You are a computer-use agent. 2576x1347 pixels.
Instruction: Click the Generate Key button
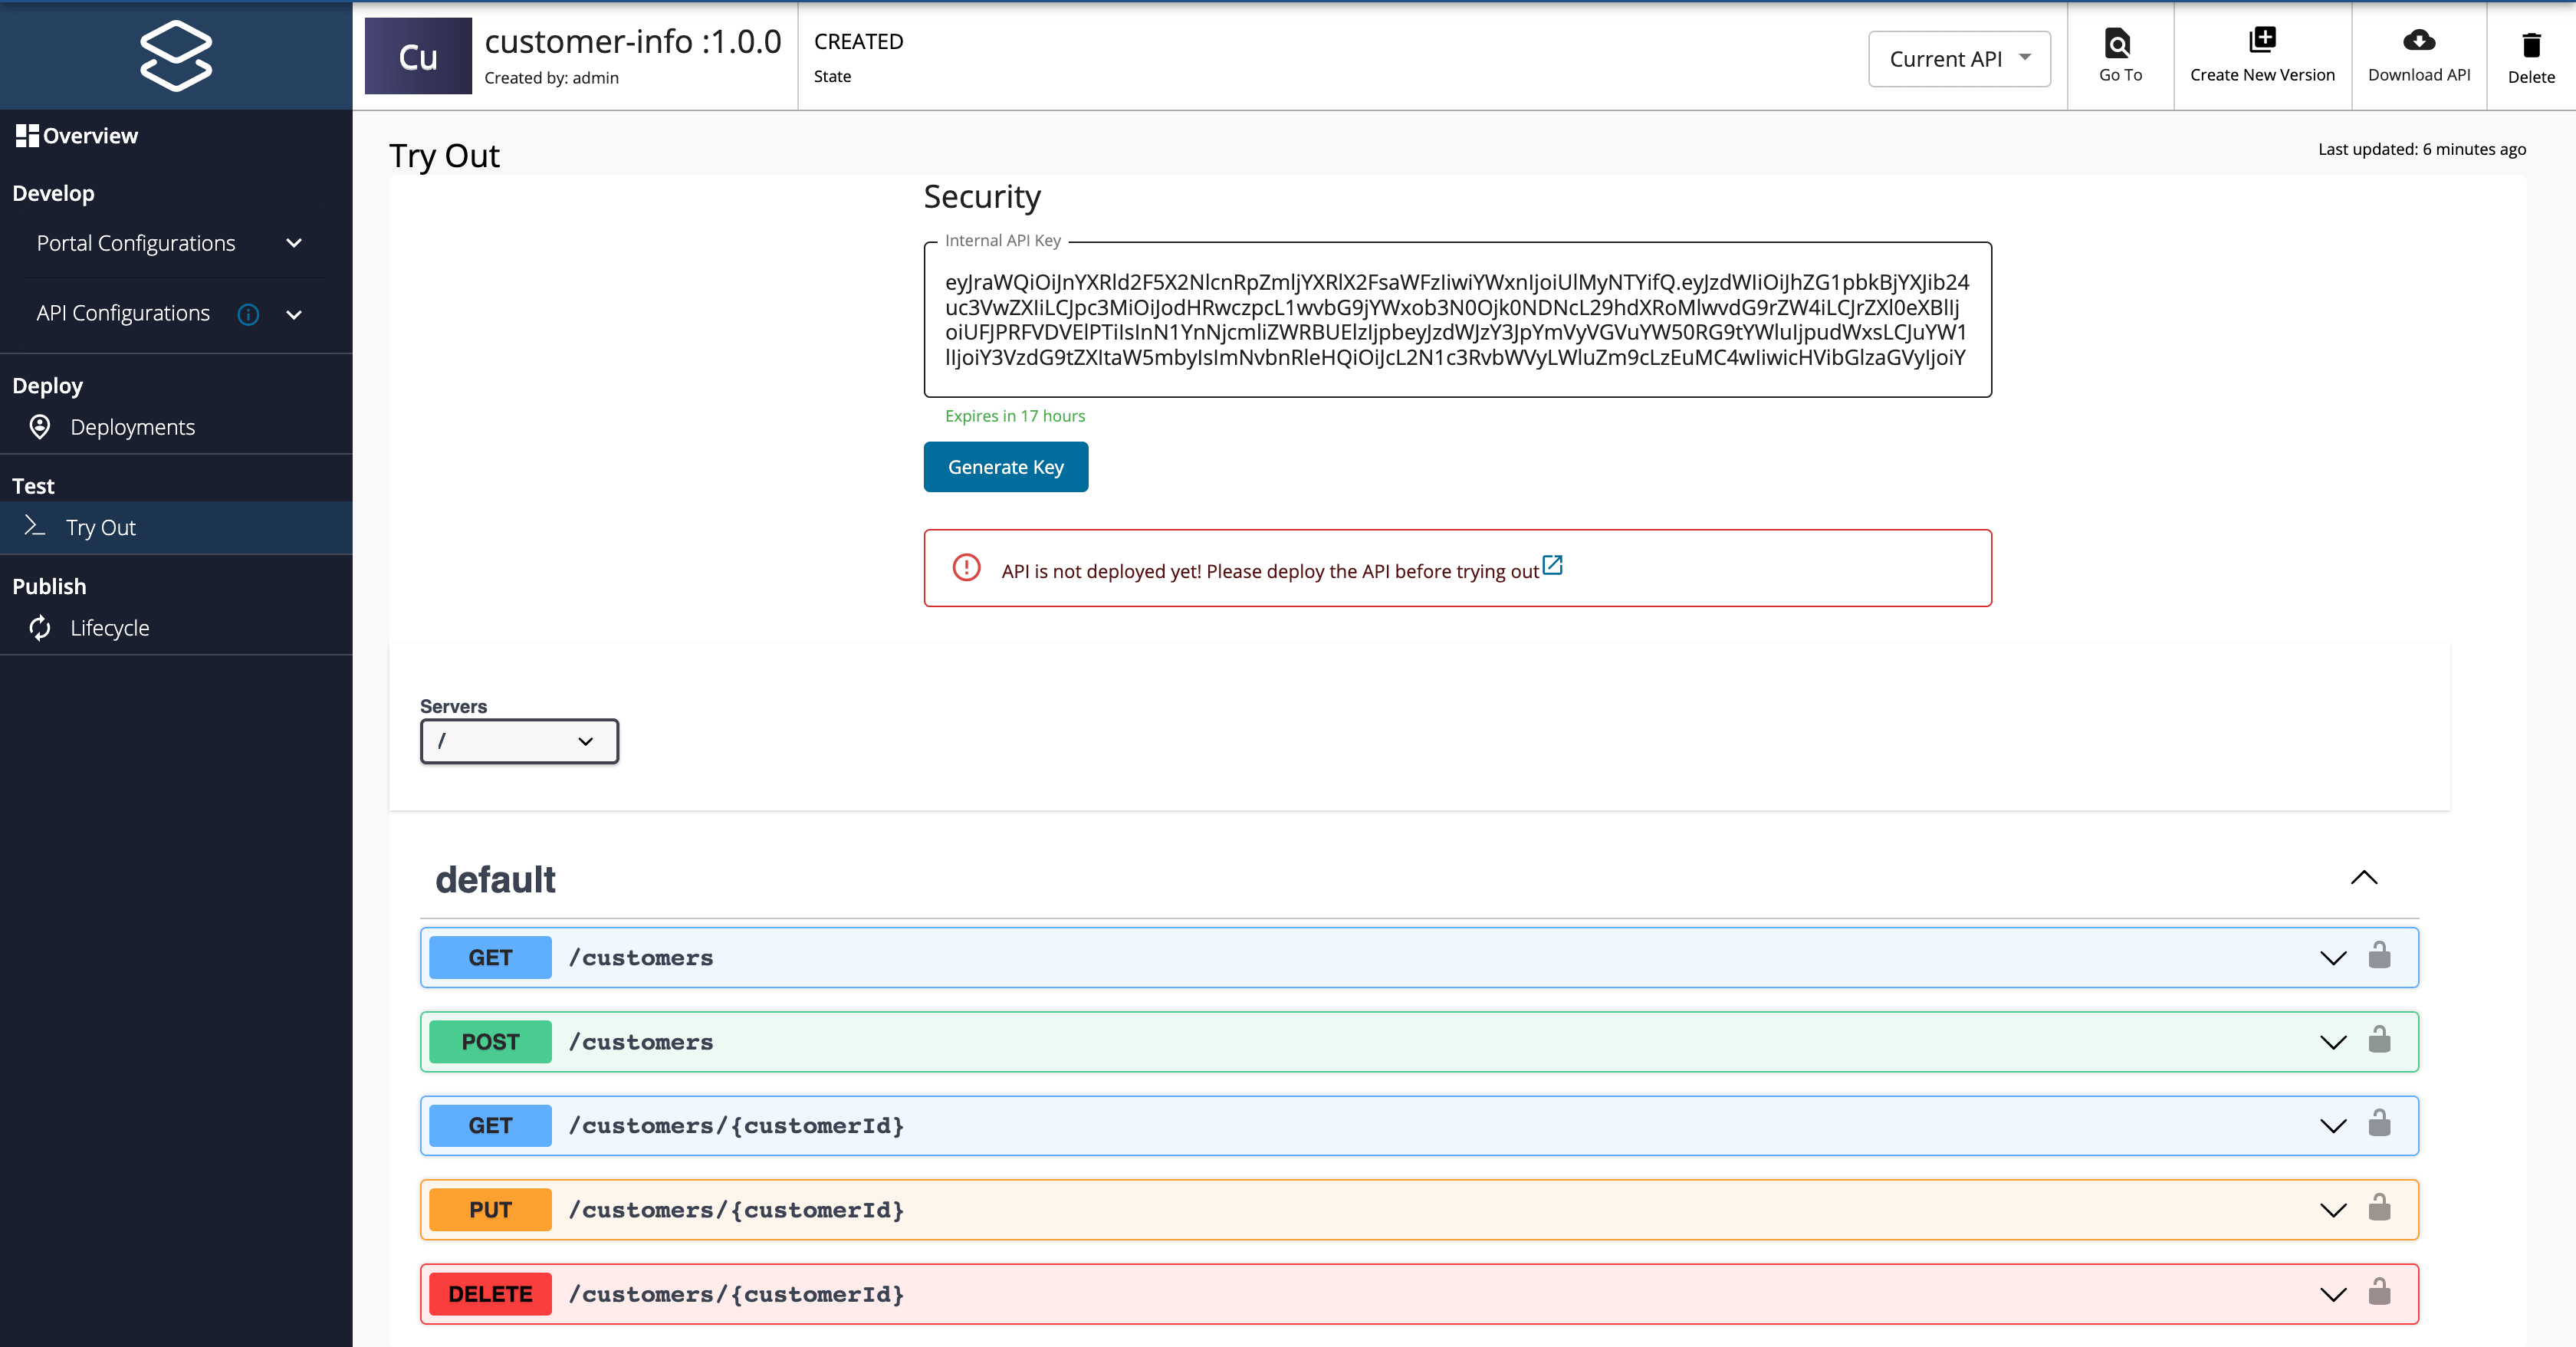tap(1005, 467)
